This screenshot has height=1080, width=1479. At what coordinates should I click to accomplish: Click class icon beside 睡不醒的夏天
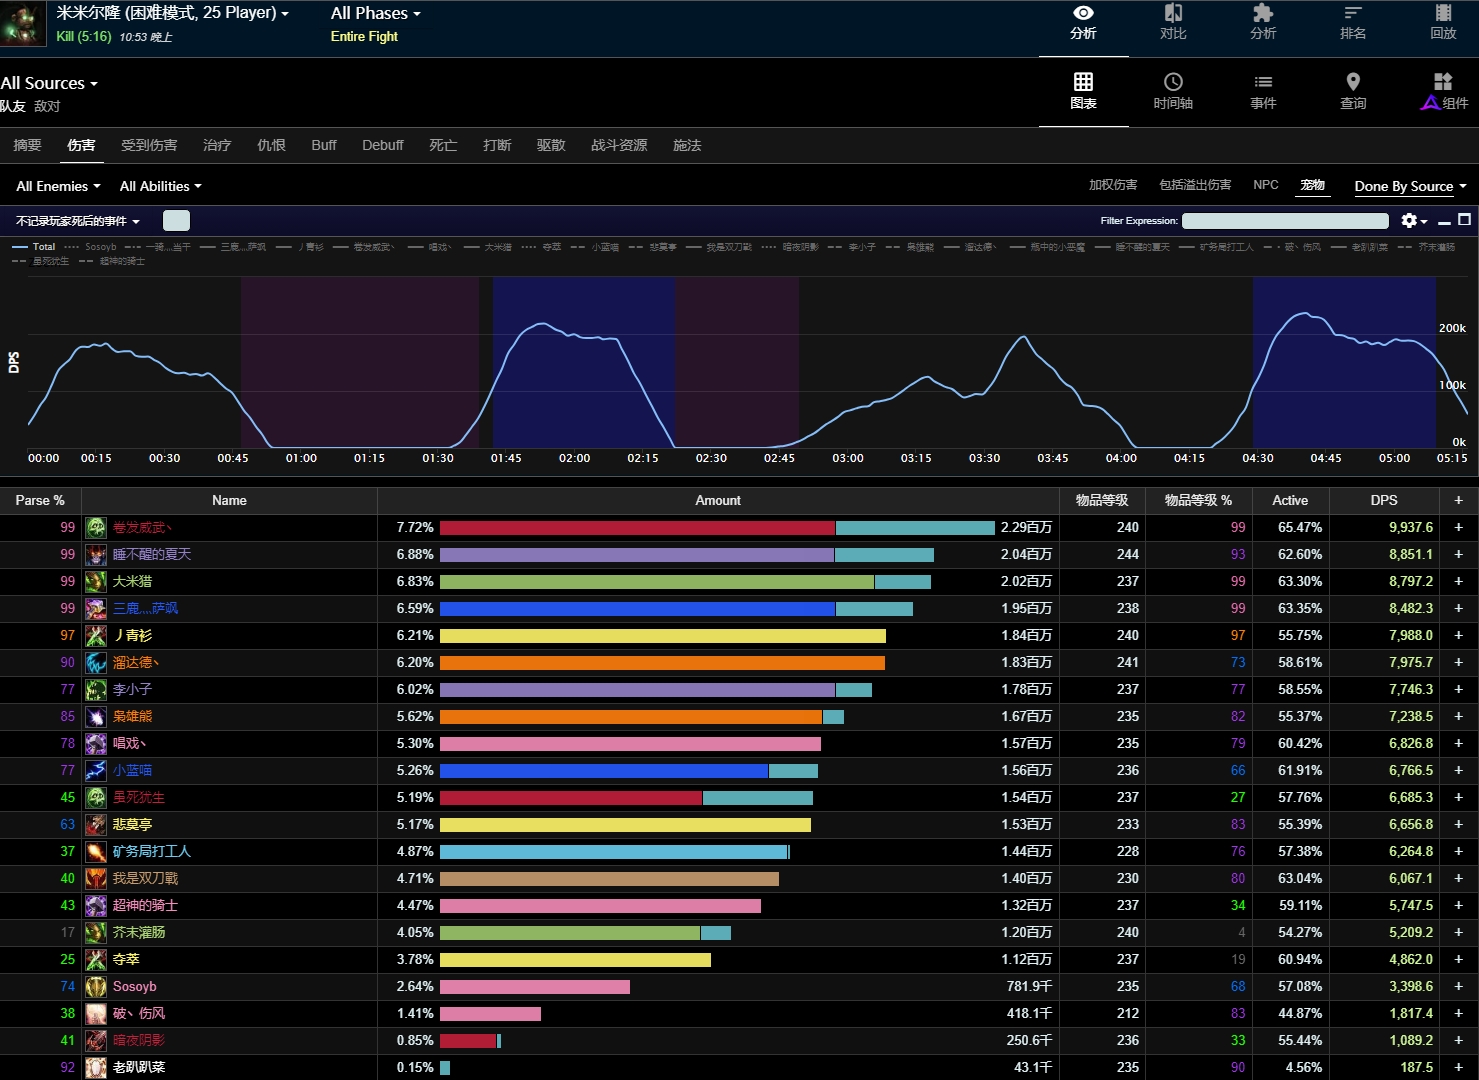pyautogui.click(x=96, y=554)
